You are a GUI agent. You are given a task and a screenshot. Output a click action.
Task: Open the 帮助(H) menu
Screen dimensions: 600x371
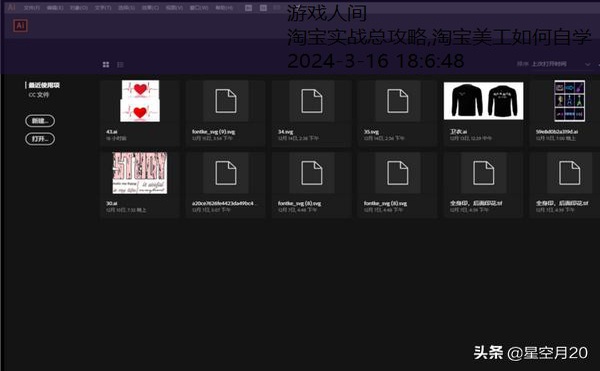224,8
